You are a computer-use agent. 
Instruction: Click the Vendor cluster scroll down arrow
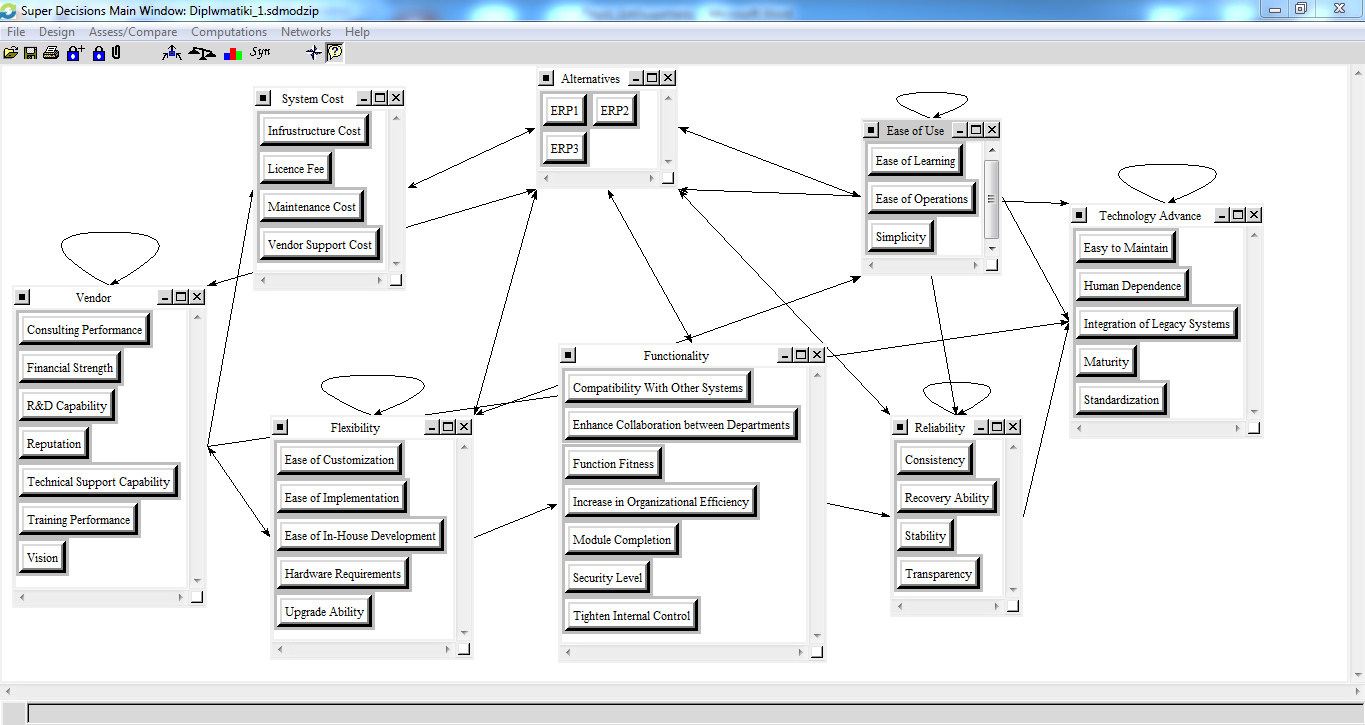[x=197, y=581]
